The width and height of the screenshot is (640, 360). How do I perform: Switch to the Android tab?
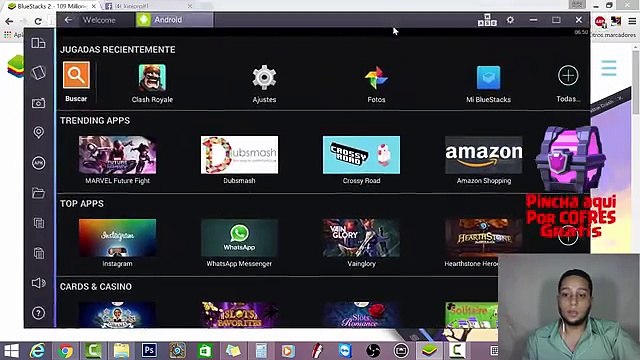[x=174, y=20]
